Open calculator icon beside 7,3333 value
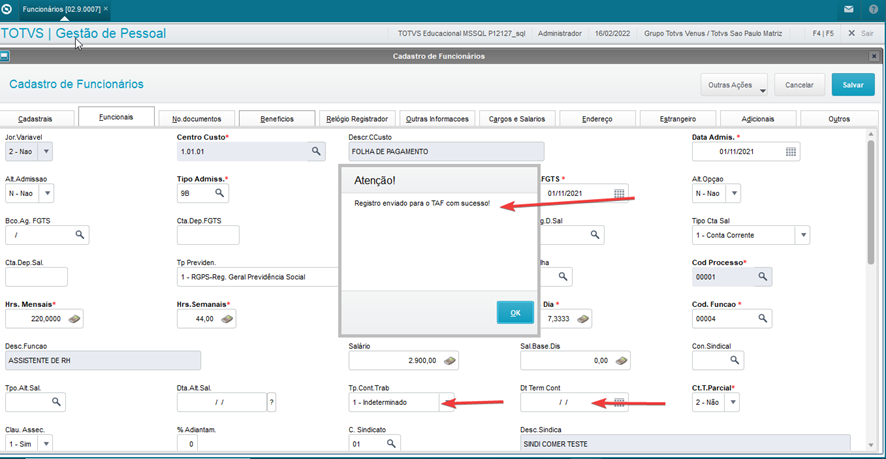 coord(583,319)
